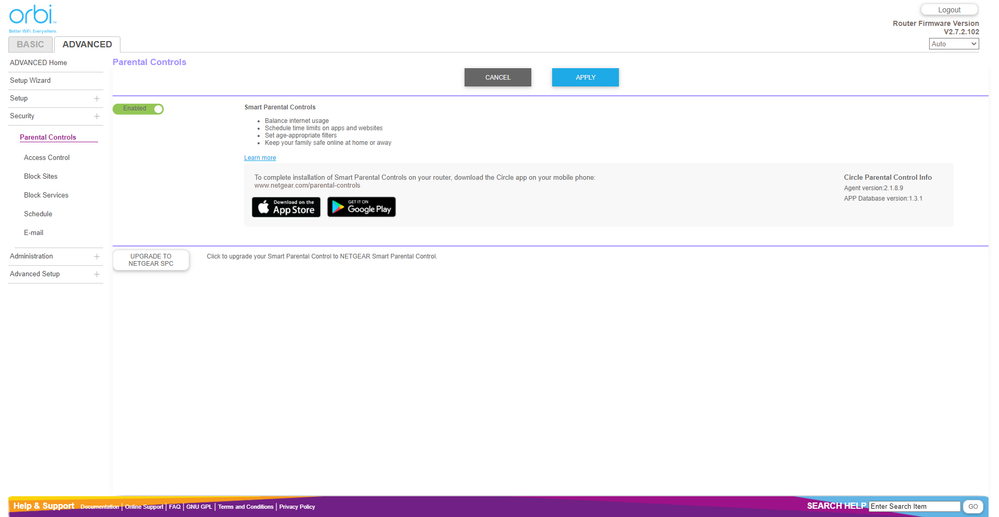Screen dimensions: 999x517
Task: Toggle the Smart Parental Controls Enabled switch
Action: tap(138, 109)
